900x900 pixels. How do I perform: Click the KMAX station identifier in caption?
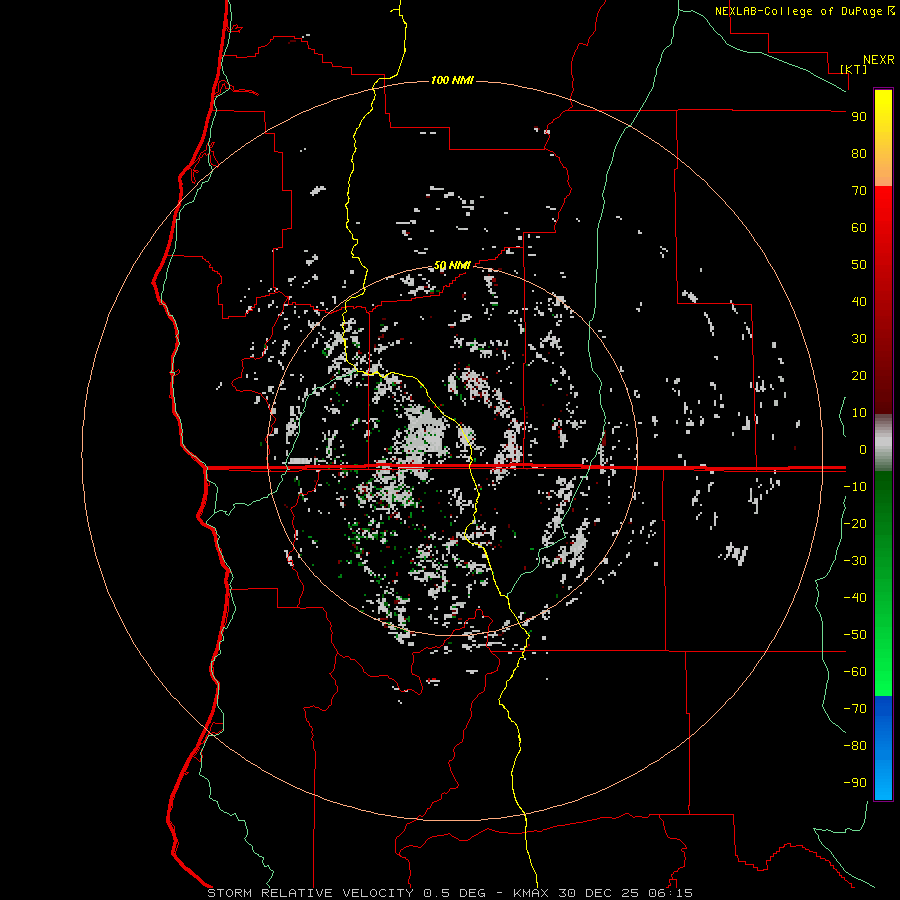[x=533, y=892]
